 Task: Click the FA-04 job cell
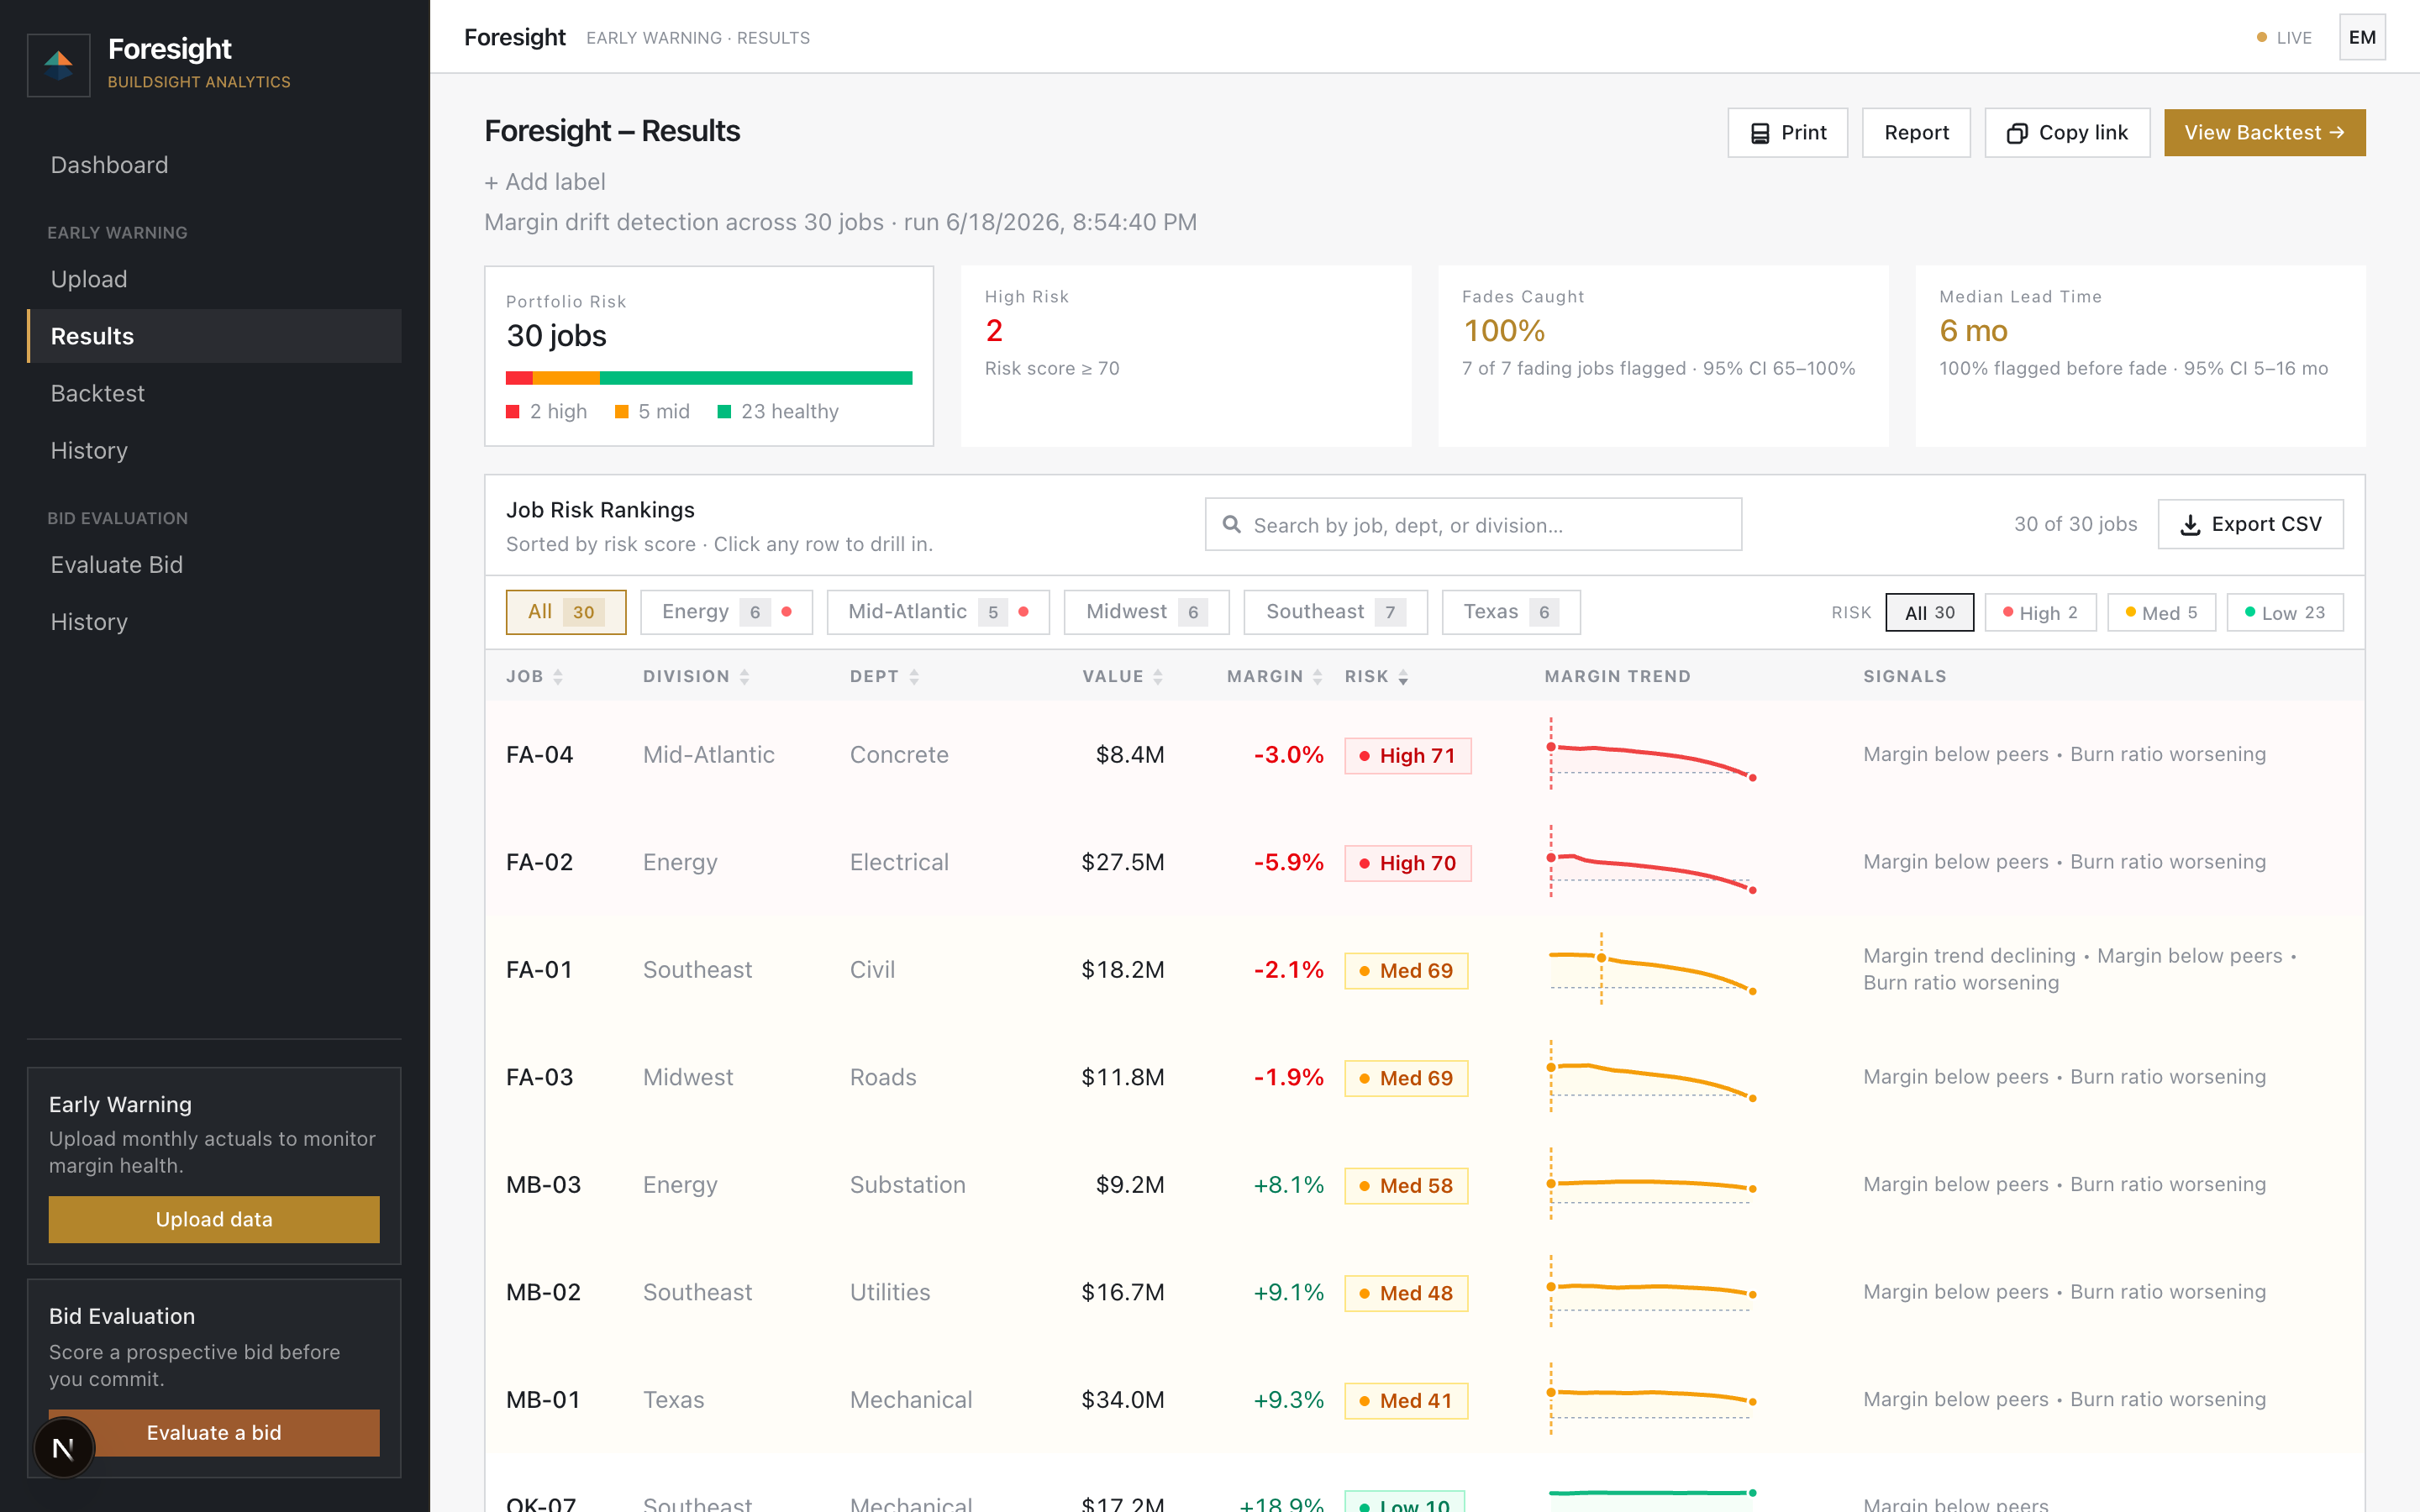540,755
